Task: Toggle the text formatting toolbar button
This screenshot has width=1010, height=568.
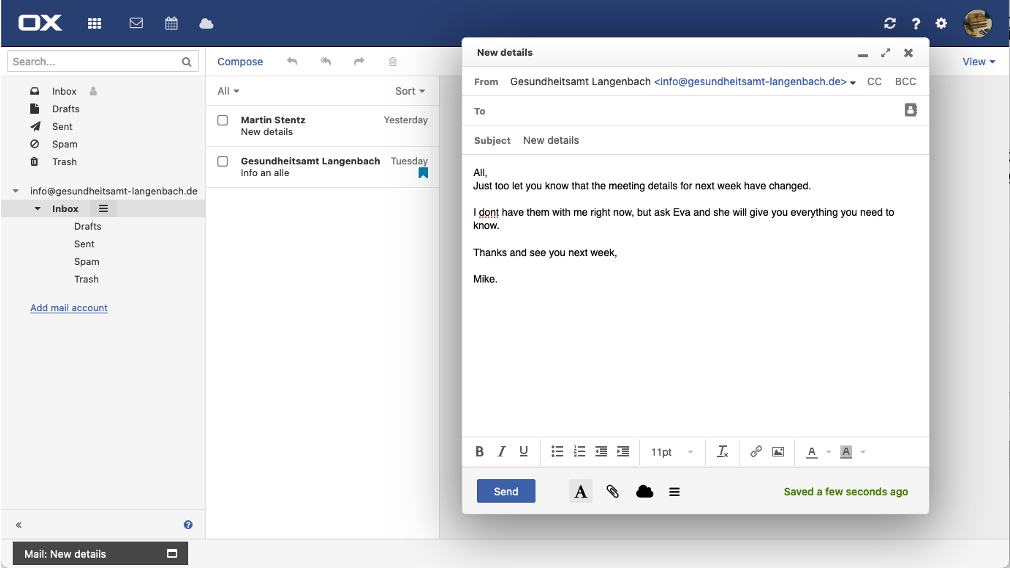Action: (x=581, y=492)
